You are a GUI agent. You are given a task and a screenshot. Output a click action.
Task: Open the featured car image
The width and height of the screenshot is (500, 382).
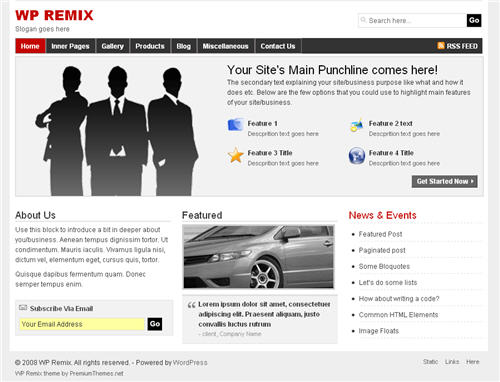(x=258, y=256)
